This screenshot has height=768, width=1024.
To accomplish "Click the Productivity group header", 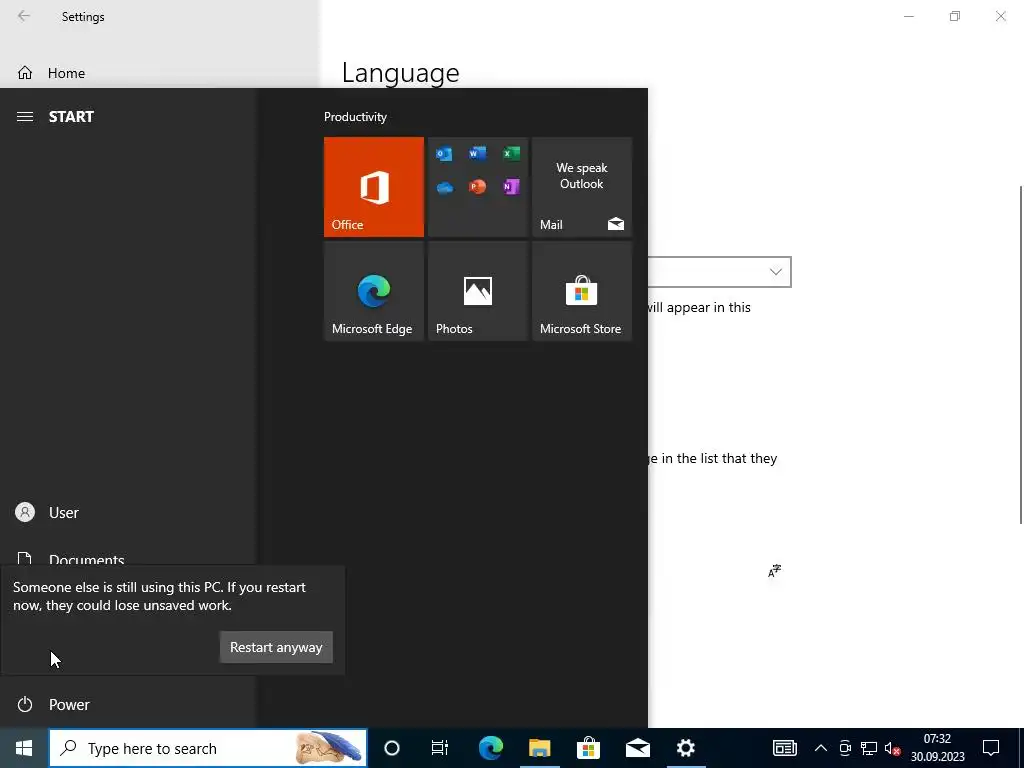I will (355, 117).
